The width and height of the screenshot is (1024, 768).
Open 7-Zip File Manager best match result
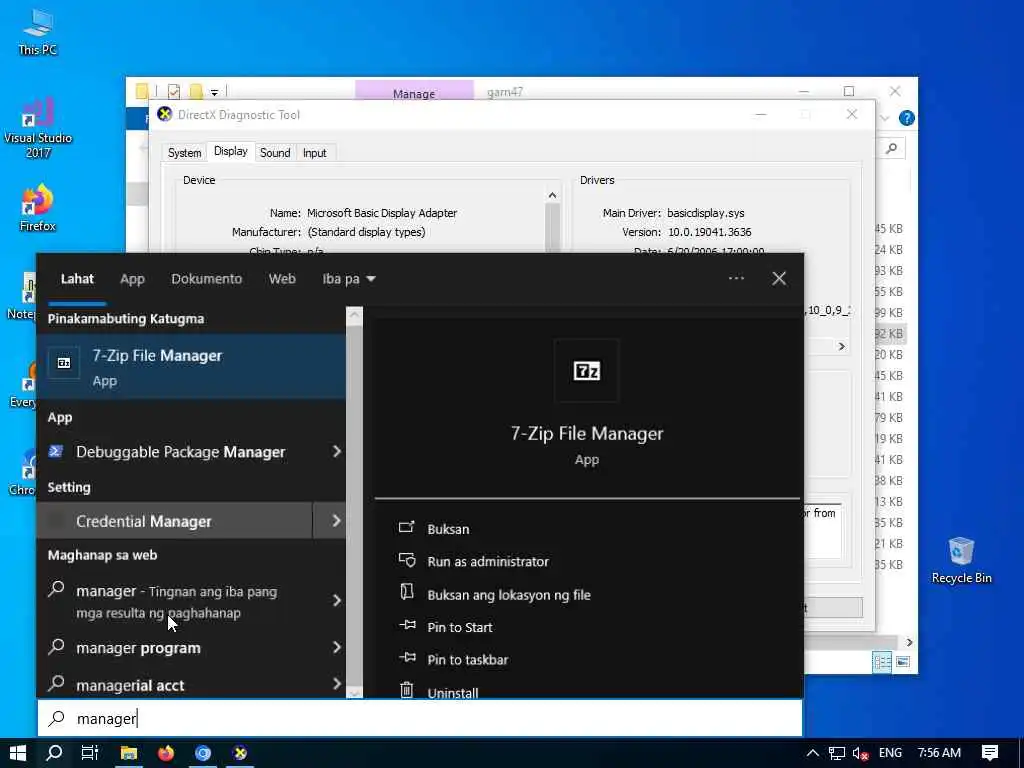(x=191, y=366)
